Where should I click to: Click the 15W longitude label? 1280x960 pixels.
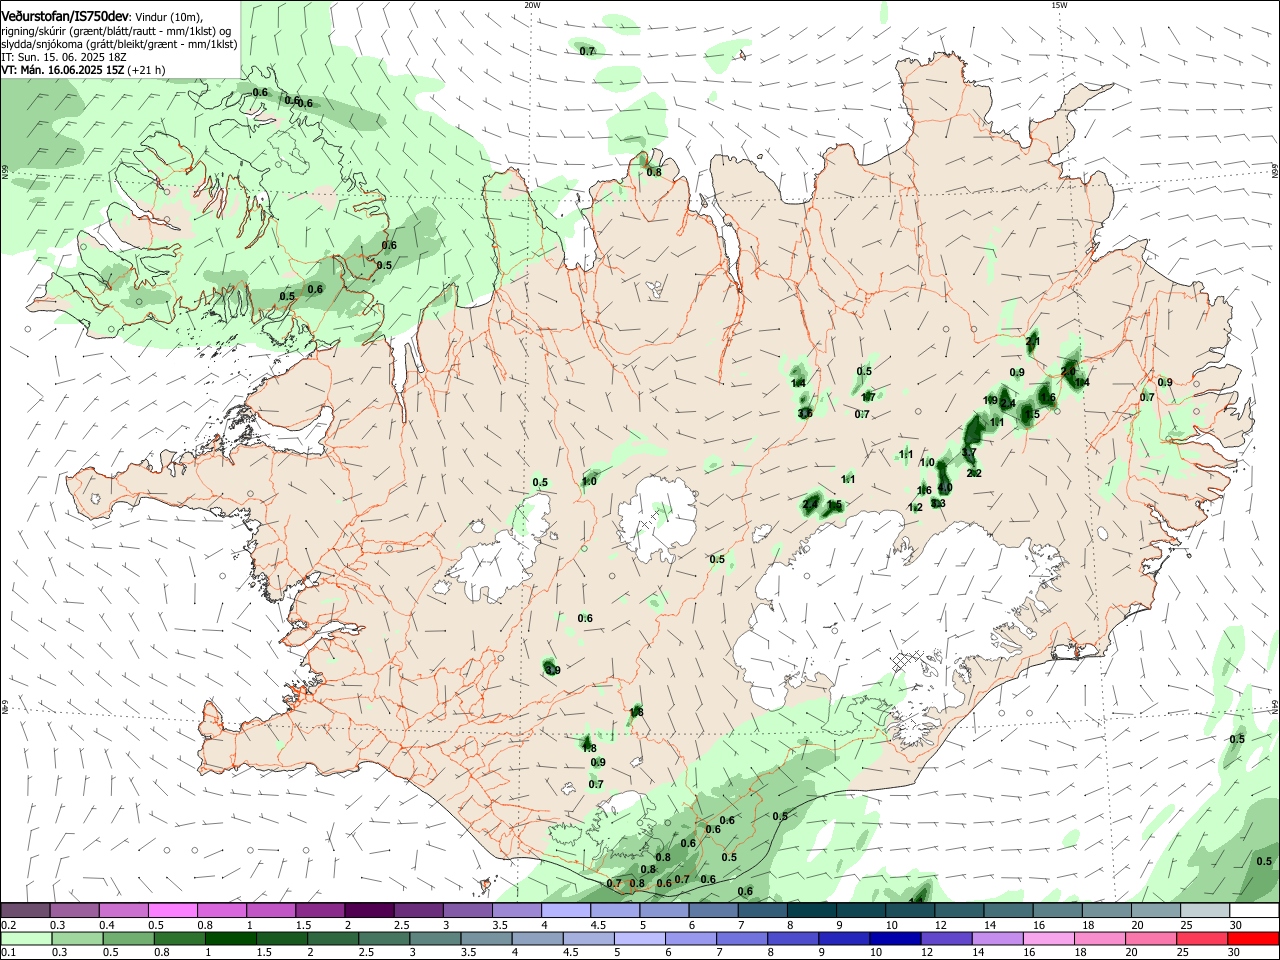pos(1059,5)
